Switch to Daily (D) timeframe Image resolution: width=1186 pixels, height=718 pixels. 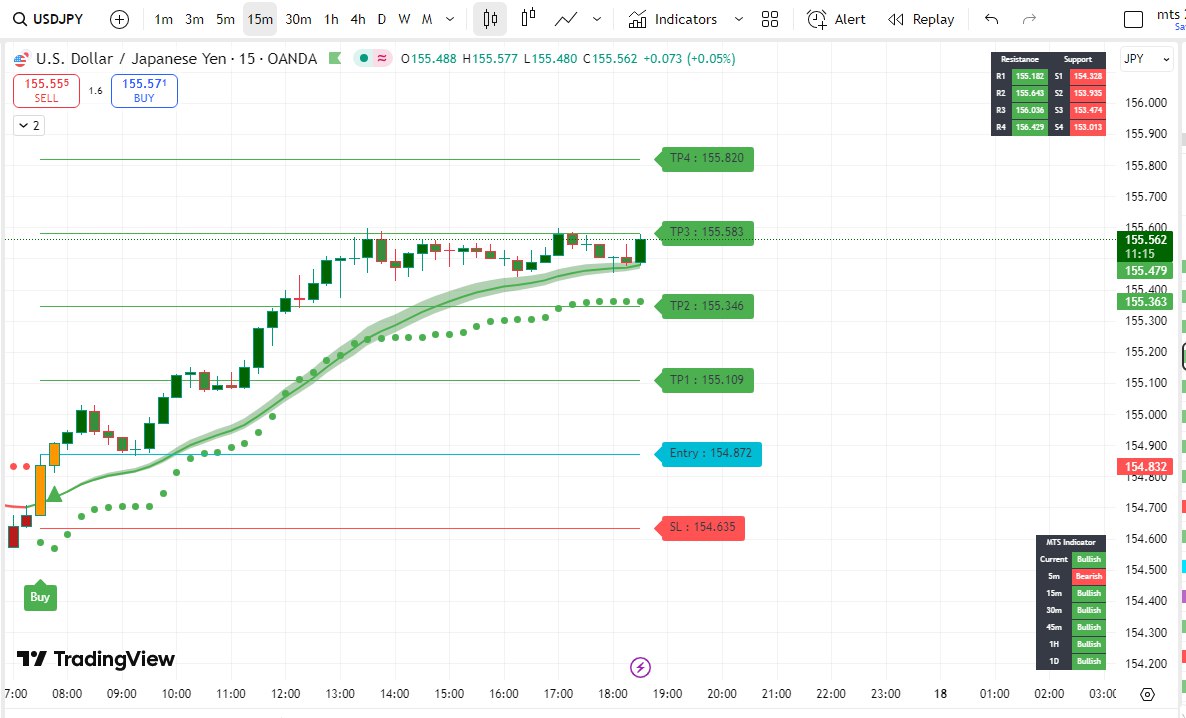pos(381,19)
